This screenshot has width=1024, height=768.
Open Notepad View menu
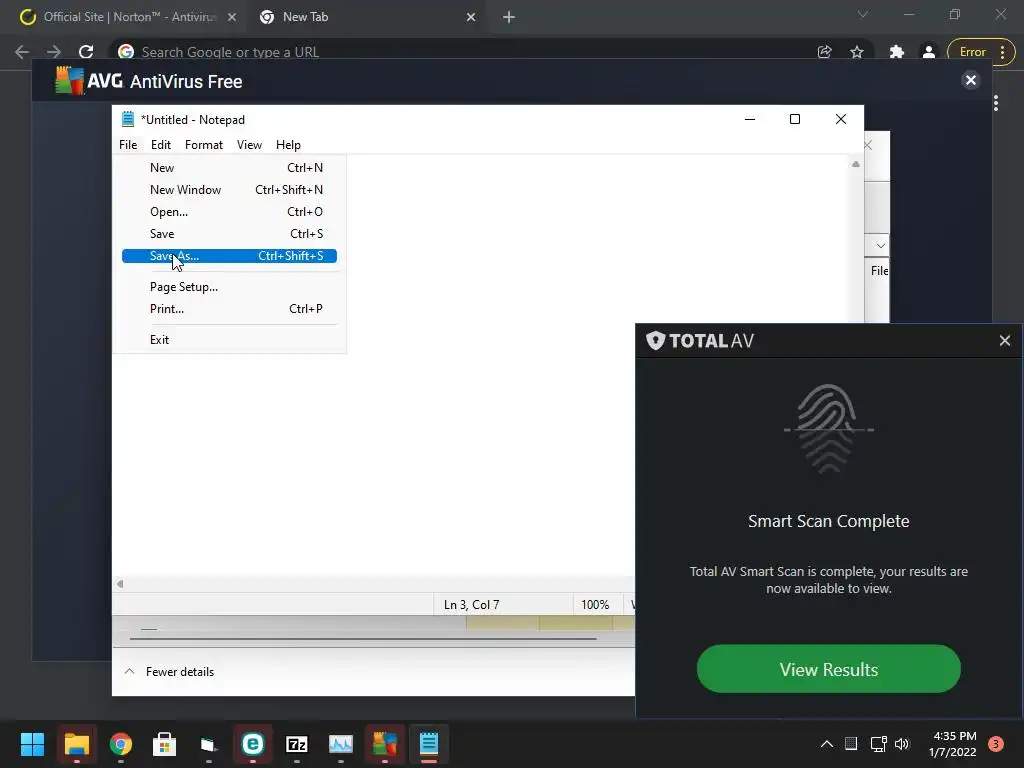[x=249, y=145]
